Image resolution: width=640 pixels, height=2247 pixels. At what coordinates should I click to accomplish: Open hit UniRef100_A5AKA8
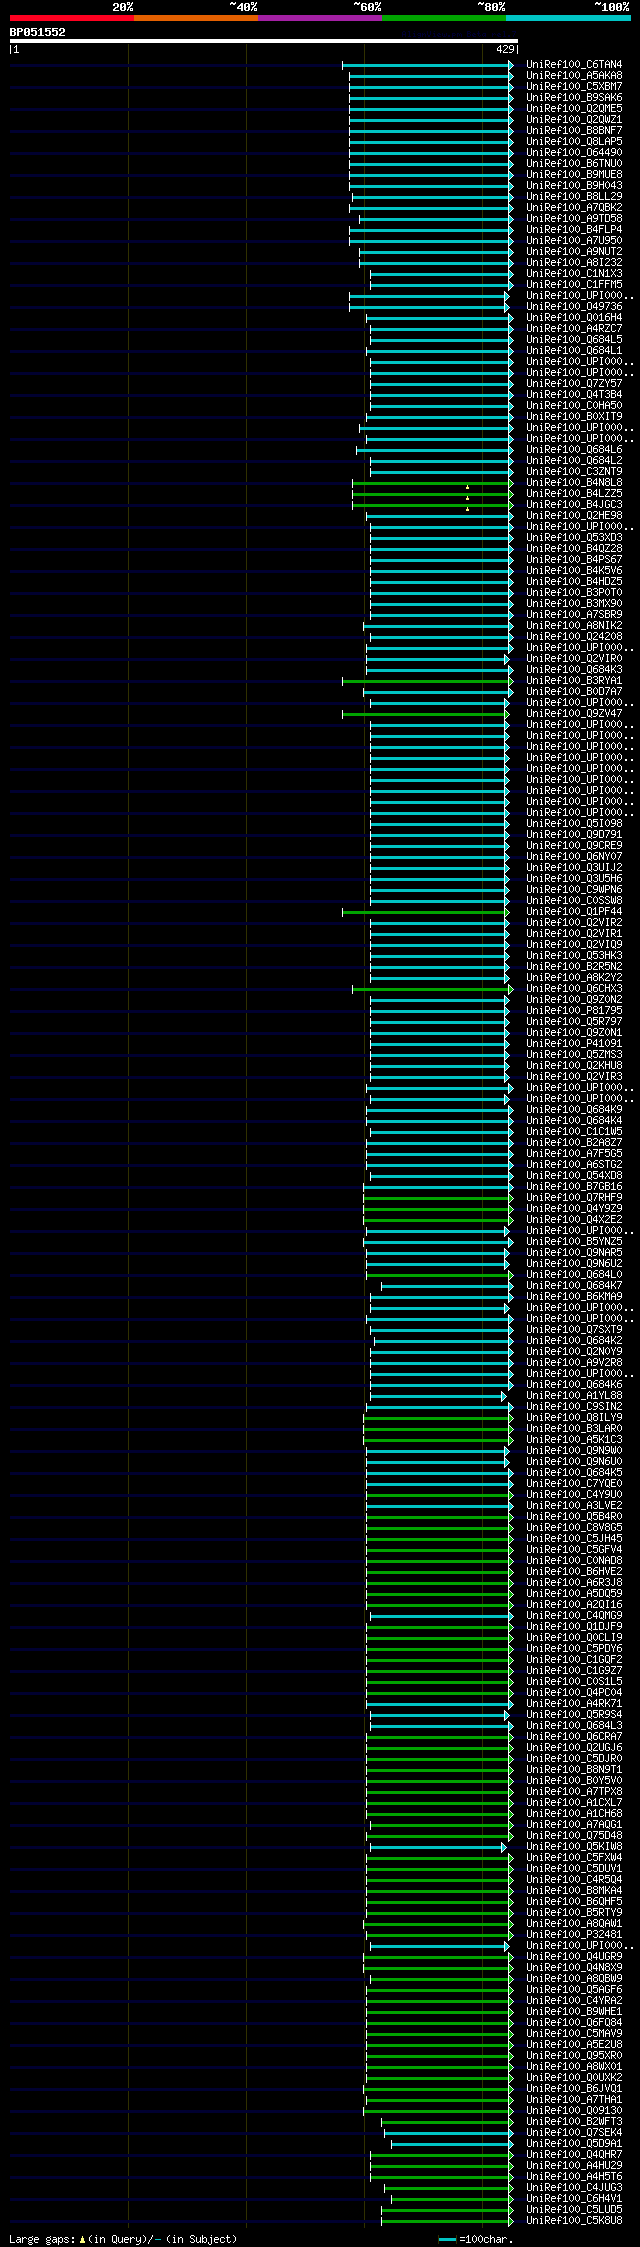point(574,76)
